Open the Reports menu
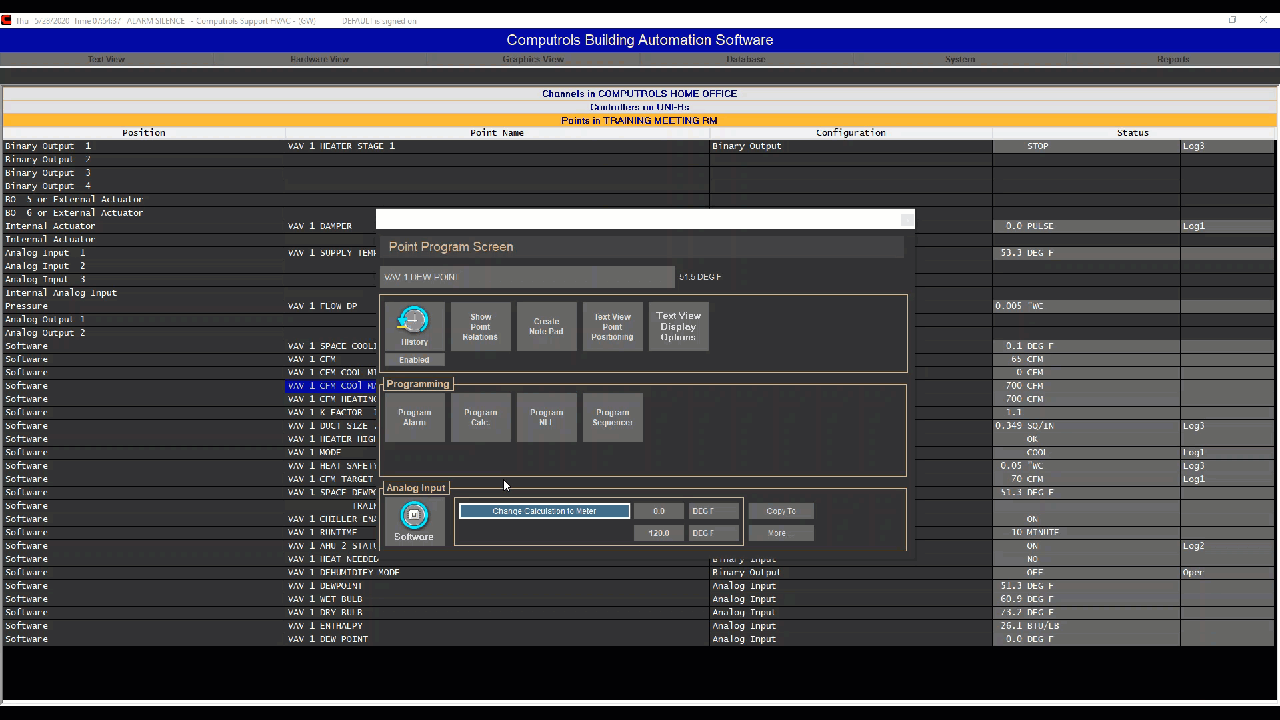This screenshot has width=1280, height=720. pos(1173,59)
